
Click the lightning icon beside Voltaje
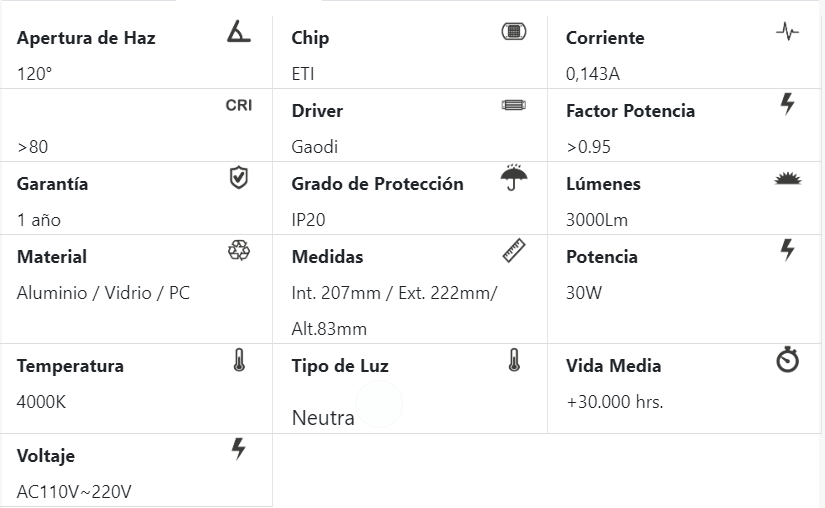click(x=238, y=449)
